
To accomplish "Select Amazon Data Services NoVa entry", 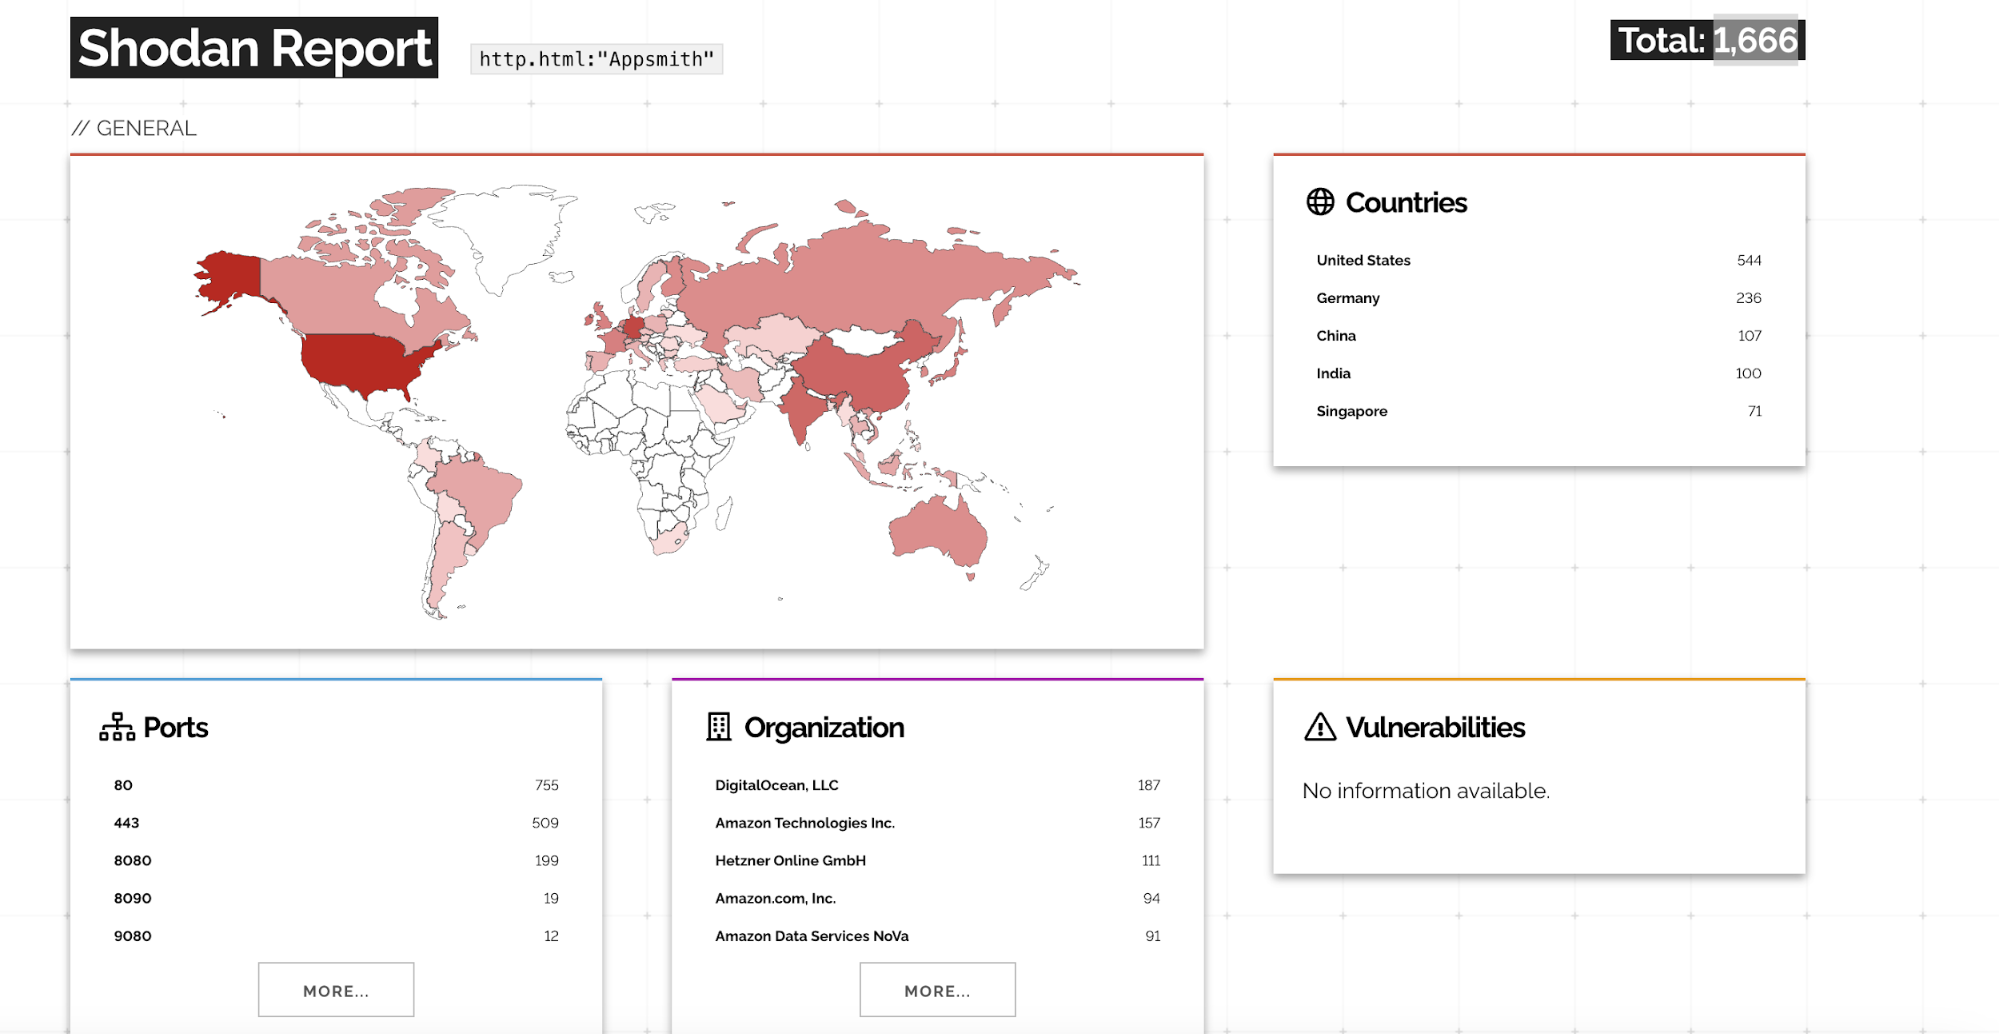I will pyautogui.click(x=811, y=936).
